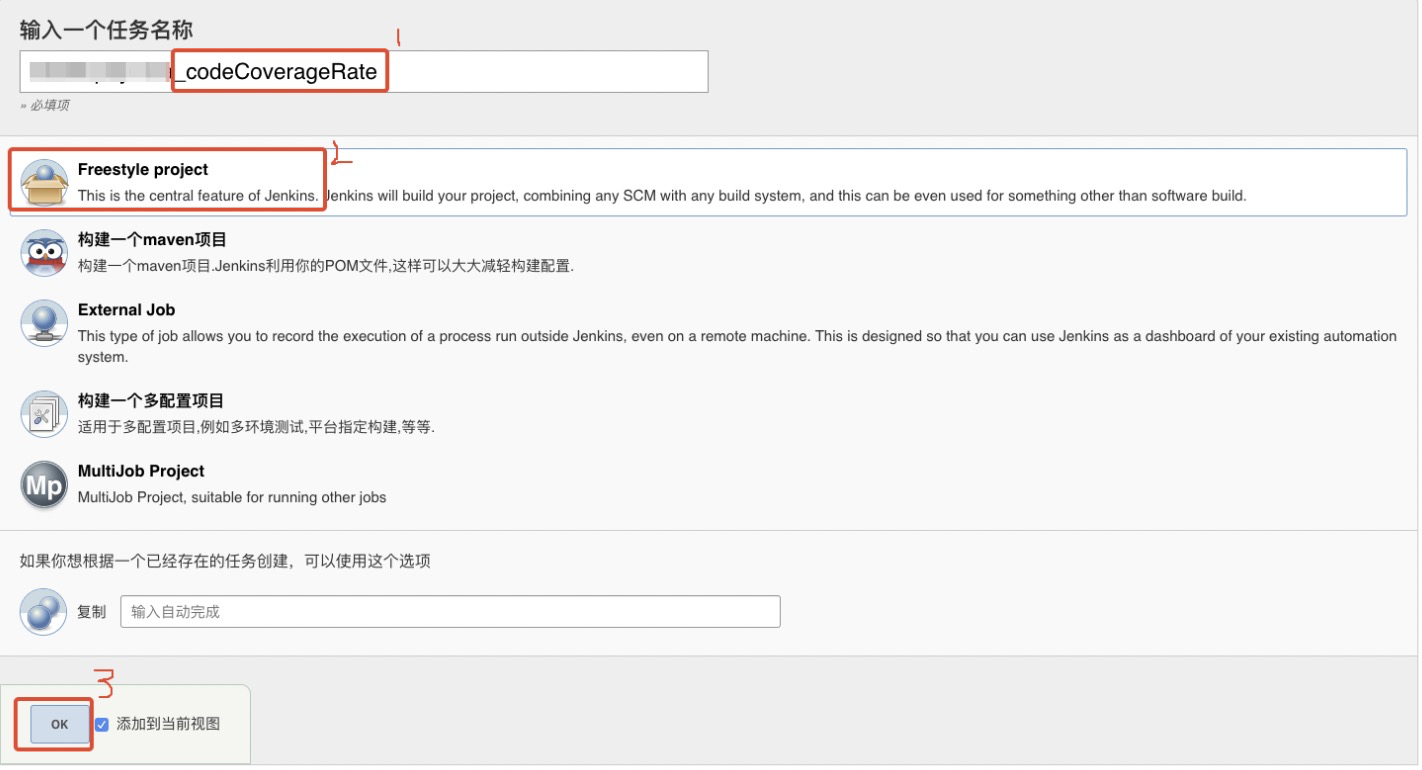Screen dimensions: 1422x770
Task: Click the maven POM description text
Action: pyautogui.click(x=326, y=266)
